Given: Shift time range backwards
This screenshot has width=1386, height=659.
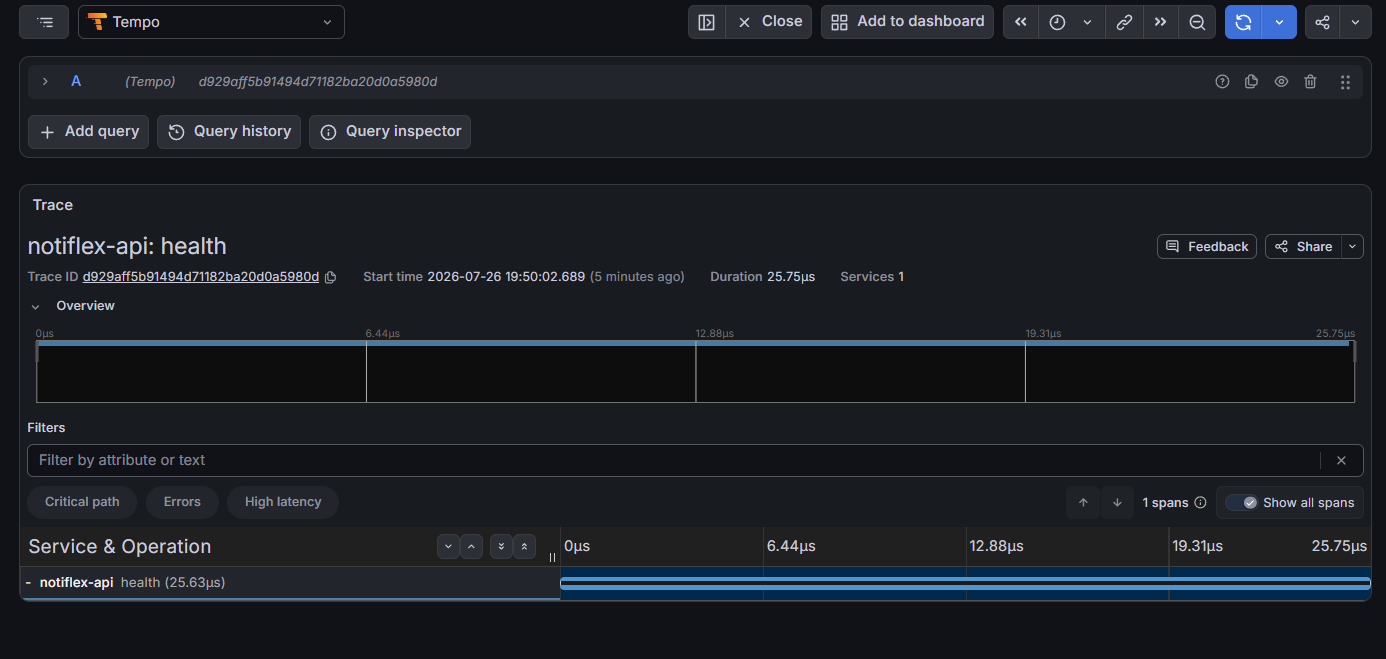Looking at the screenshot, I should (x=1021, y=22).
